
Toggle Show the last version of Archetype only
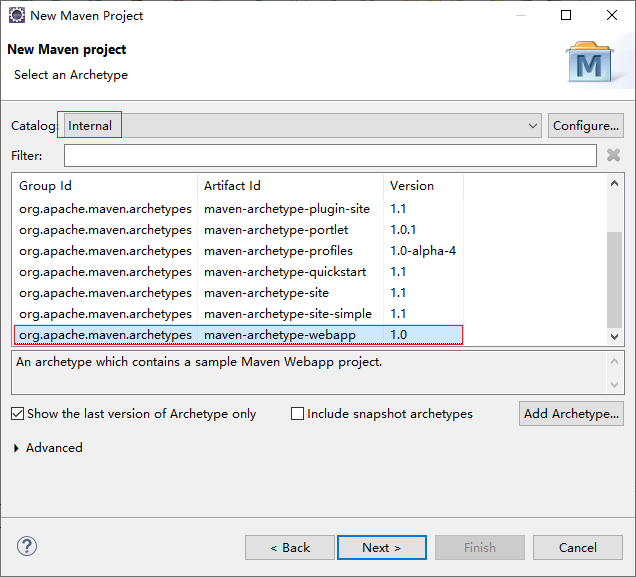click(17, 414)
